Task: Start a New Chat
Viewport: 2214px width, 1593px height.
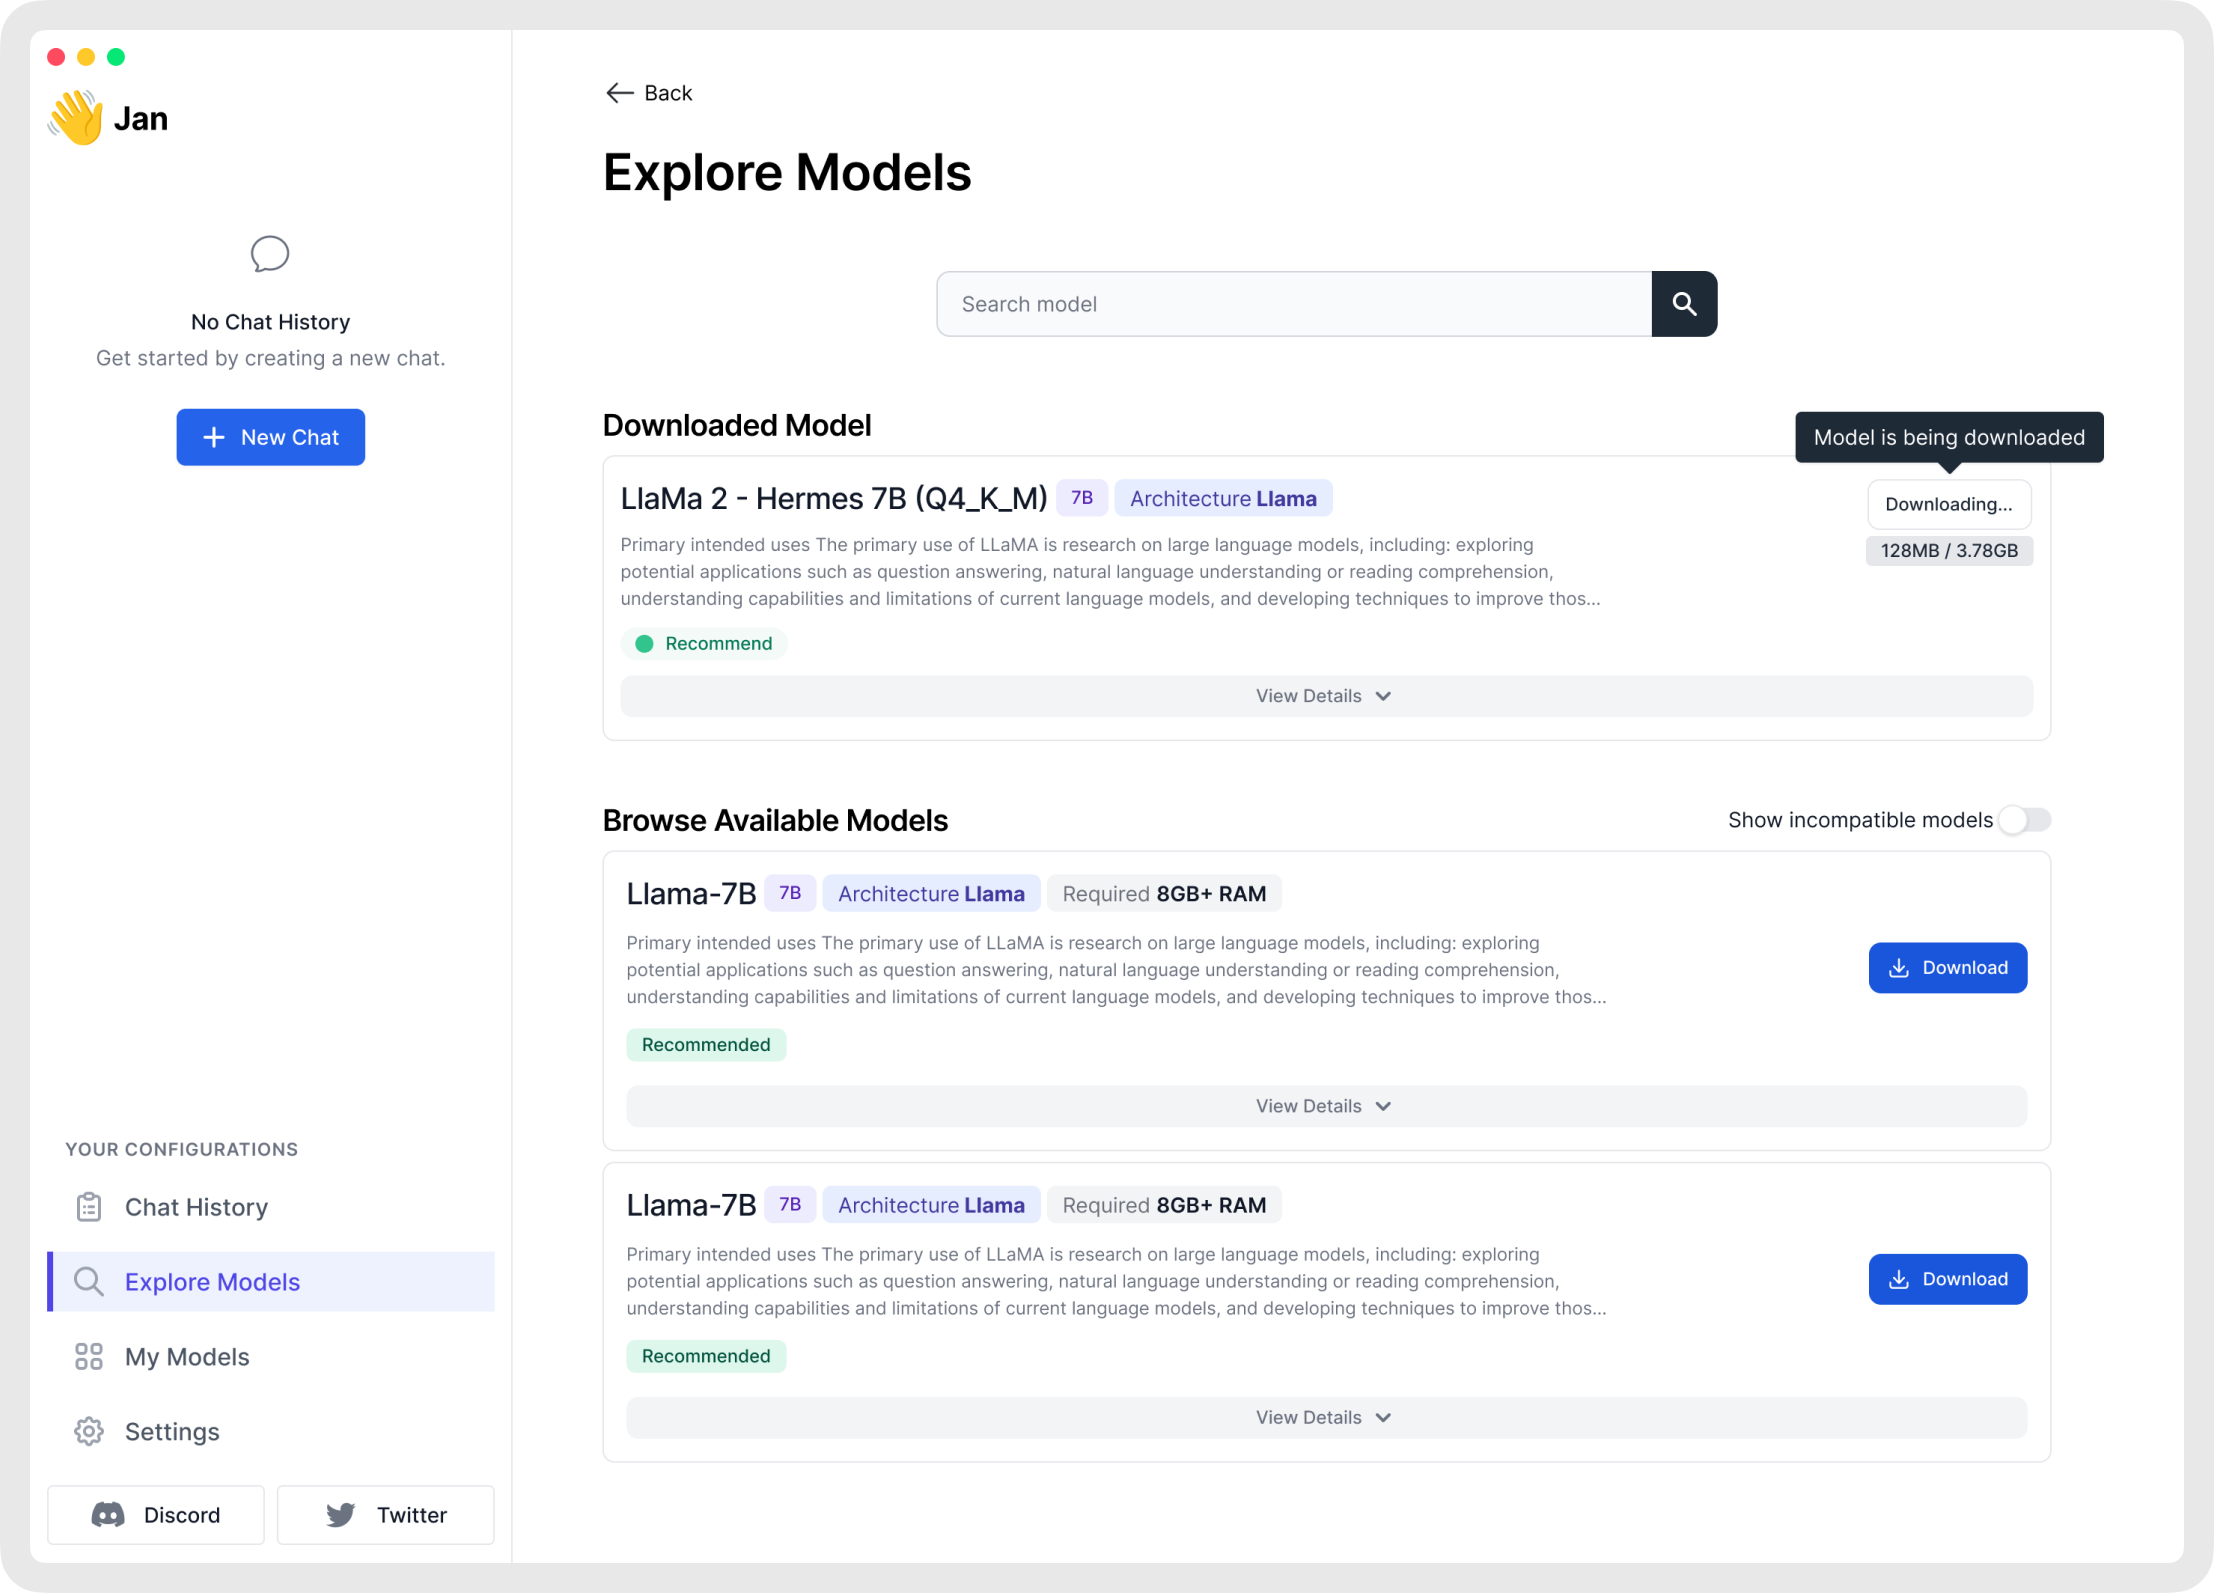Action: pos(270,437)
